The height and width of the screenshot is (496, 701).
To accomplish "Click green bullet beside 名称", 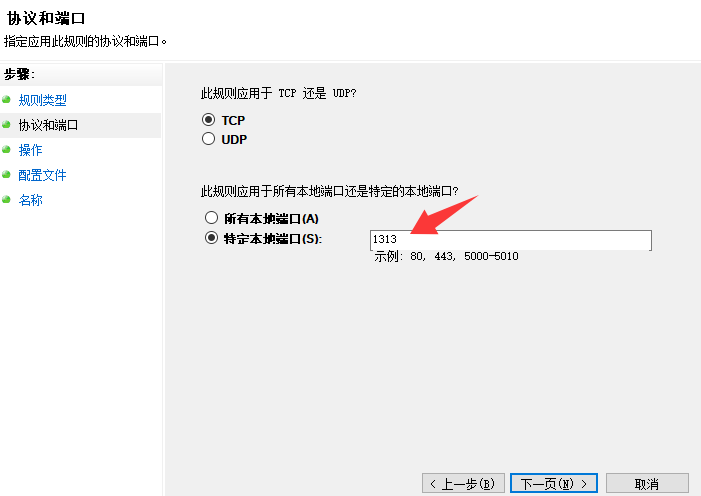I will (6, 199).
